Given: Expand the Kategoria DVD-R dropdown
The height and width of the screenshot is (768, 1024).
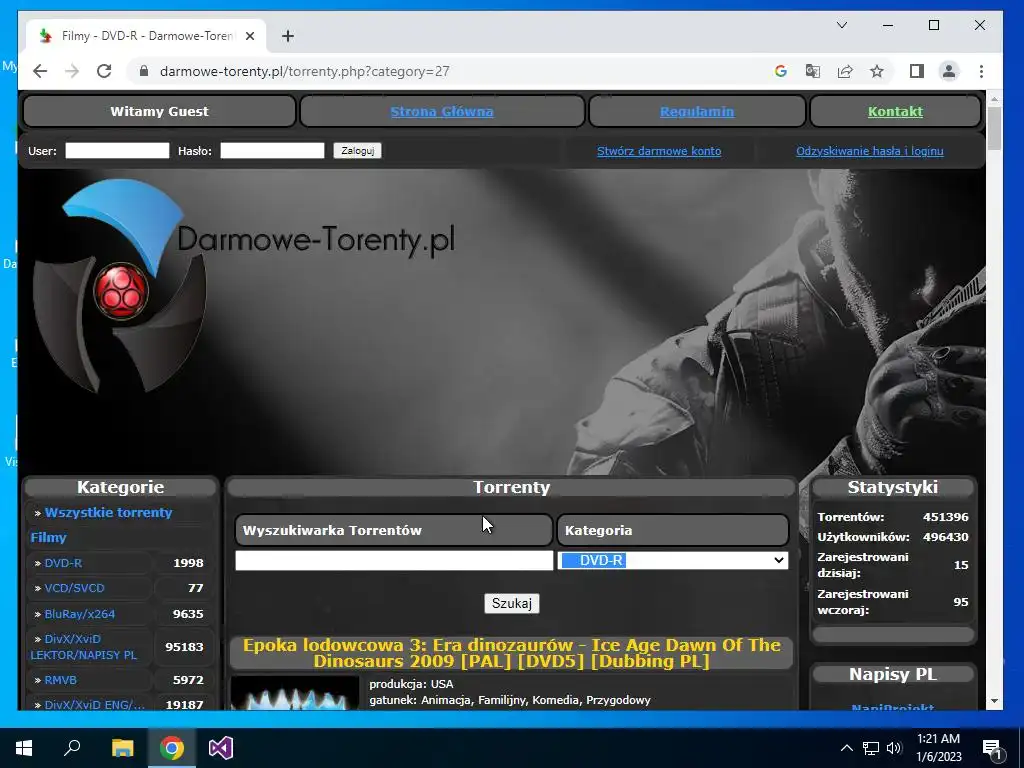Looking at the screenshot, I should [673, 560].
